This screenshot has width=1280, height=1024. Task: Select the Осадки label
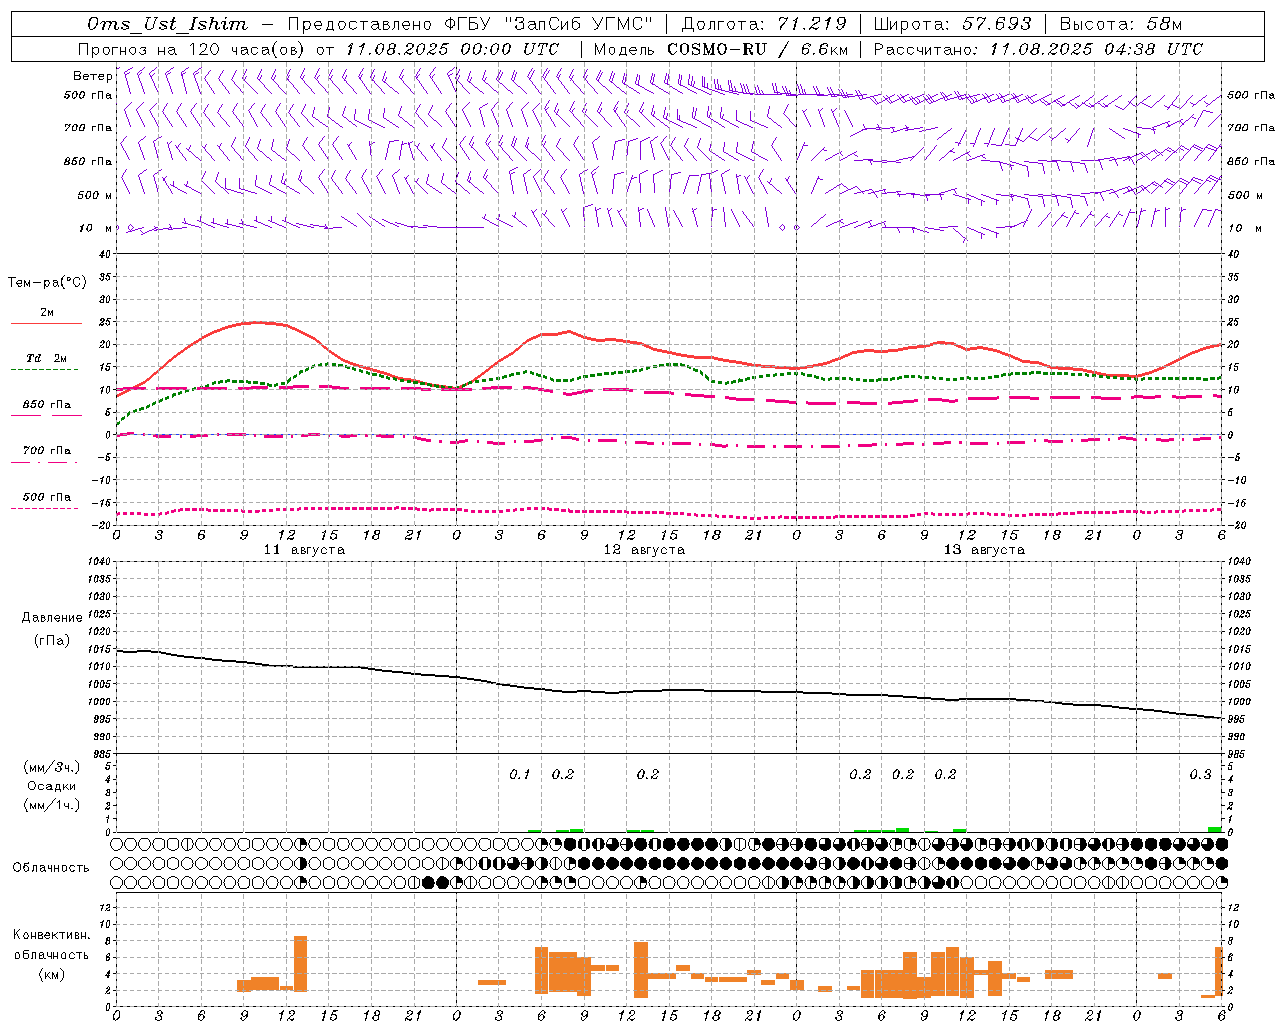(51, 786)
